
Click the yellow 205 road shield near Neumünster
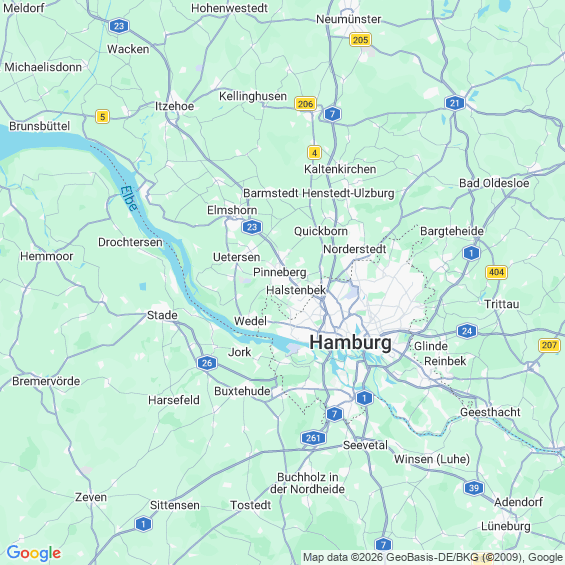point(360,40)
